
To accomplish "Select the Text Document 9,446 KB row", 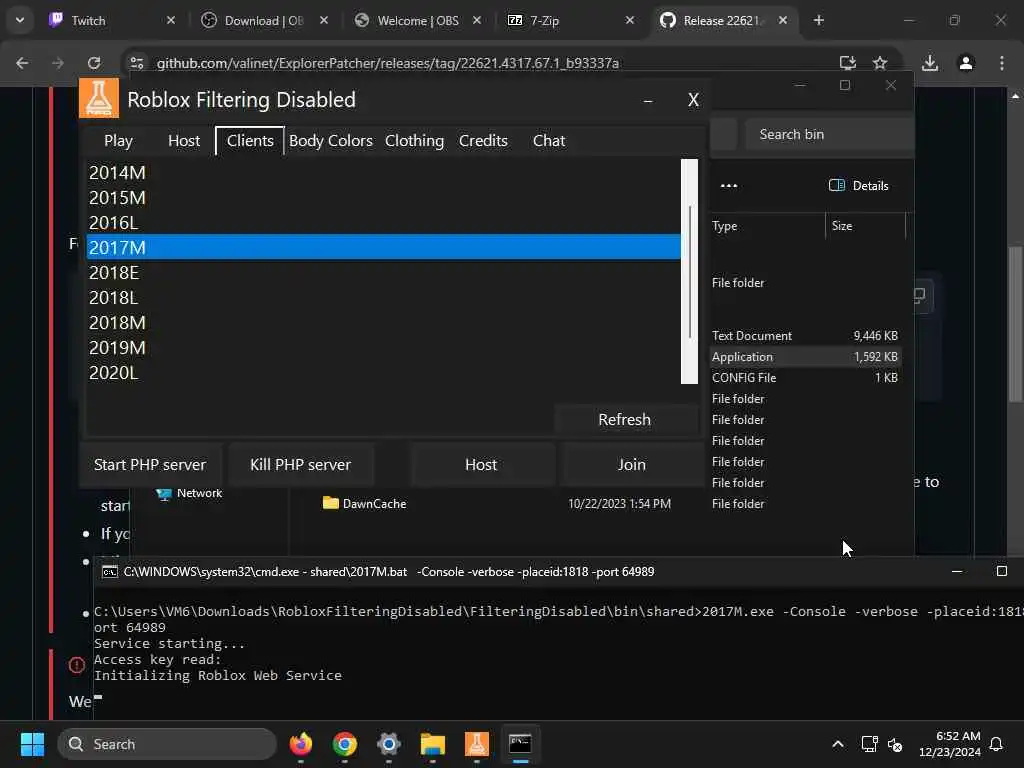I will pos(805,336).
